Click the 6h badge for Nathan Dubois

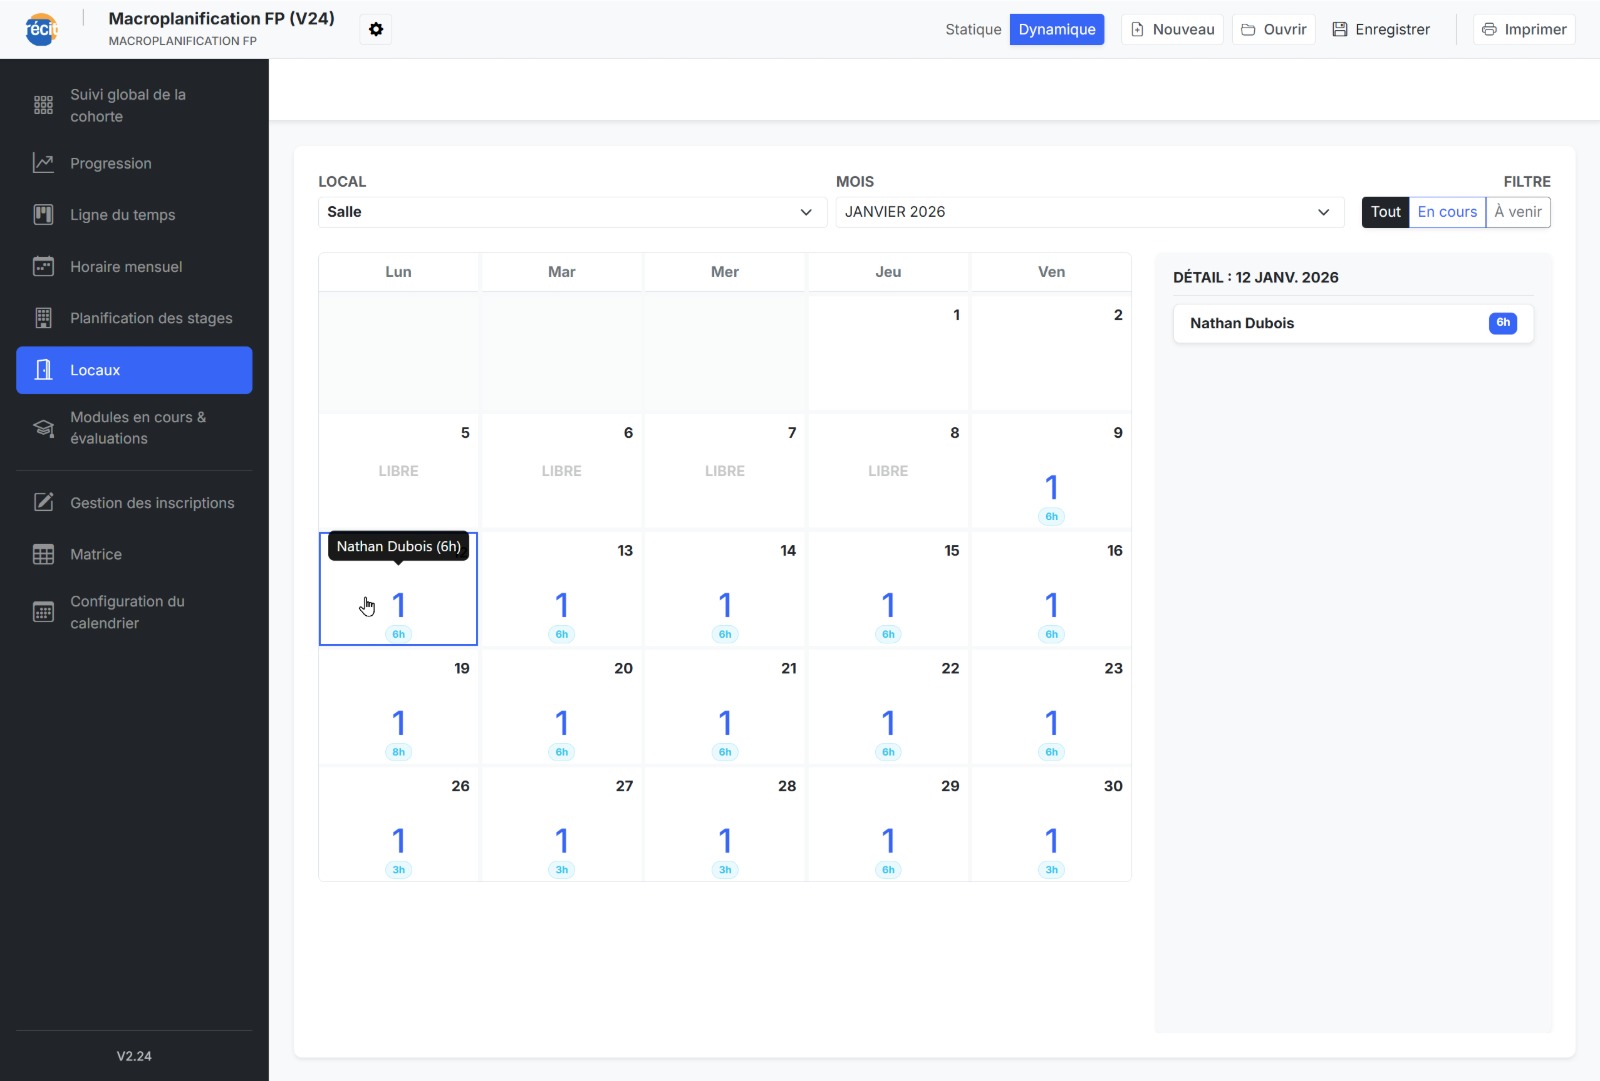point(1502,323)
